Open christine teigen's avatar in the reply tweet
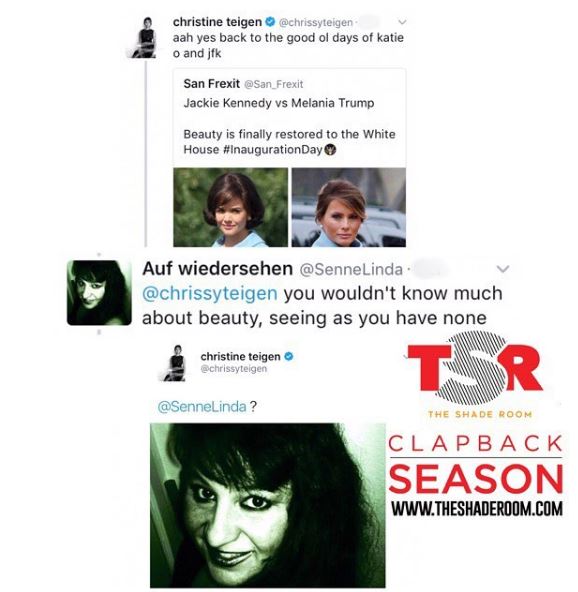 (174, 363)
